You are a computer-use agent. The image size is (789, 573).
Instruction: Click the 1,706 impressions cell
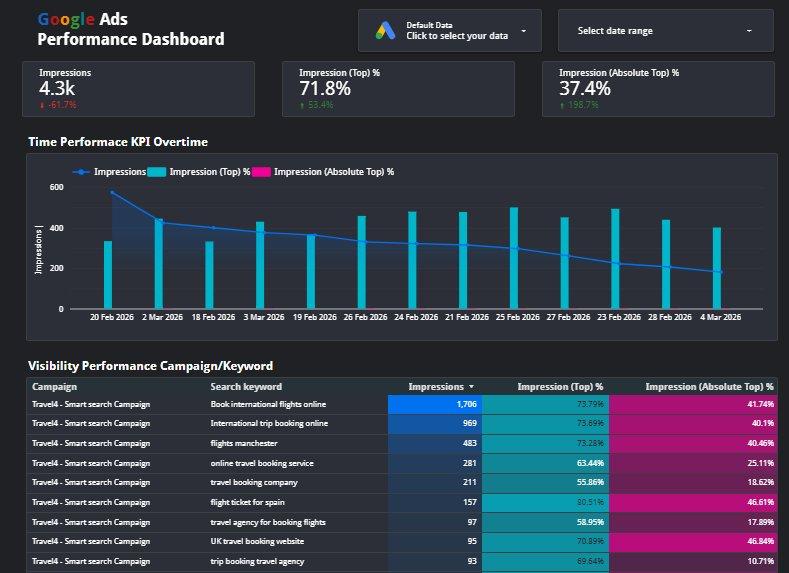pos(435,404)
